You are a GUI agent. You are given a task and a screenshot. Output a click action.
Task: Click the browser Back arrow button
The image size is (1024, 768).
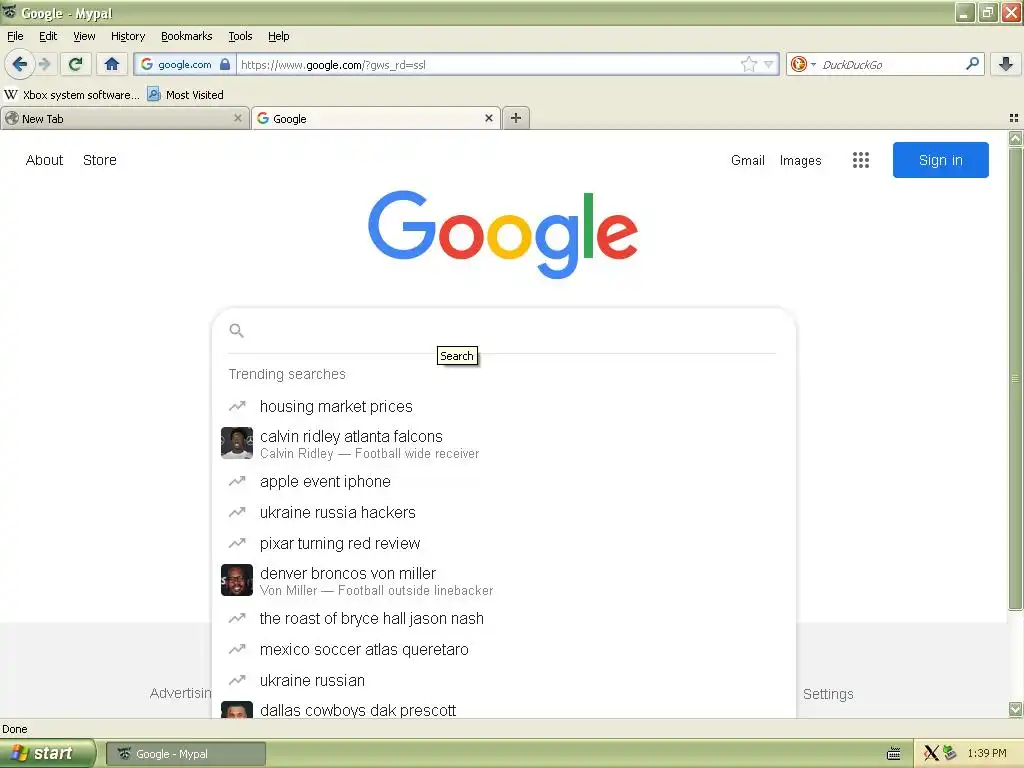coord(19,64)
